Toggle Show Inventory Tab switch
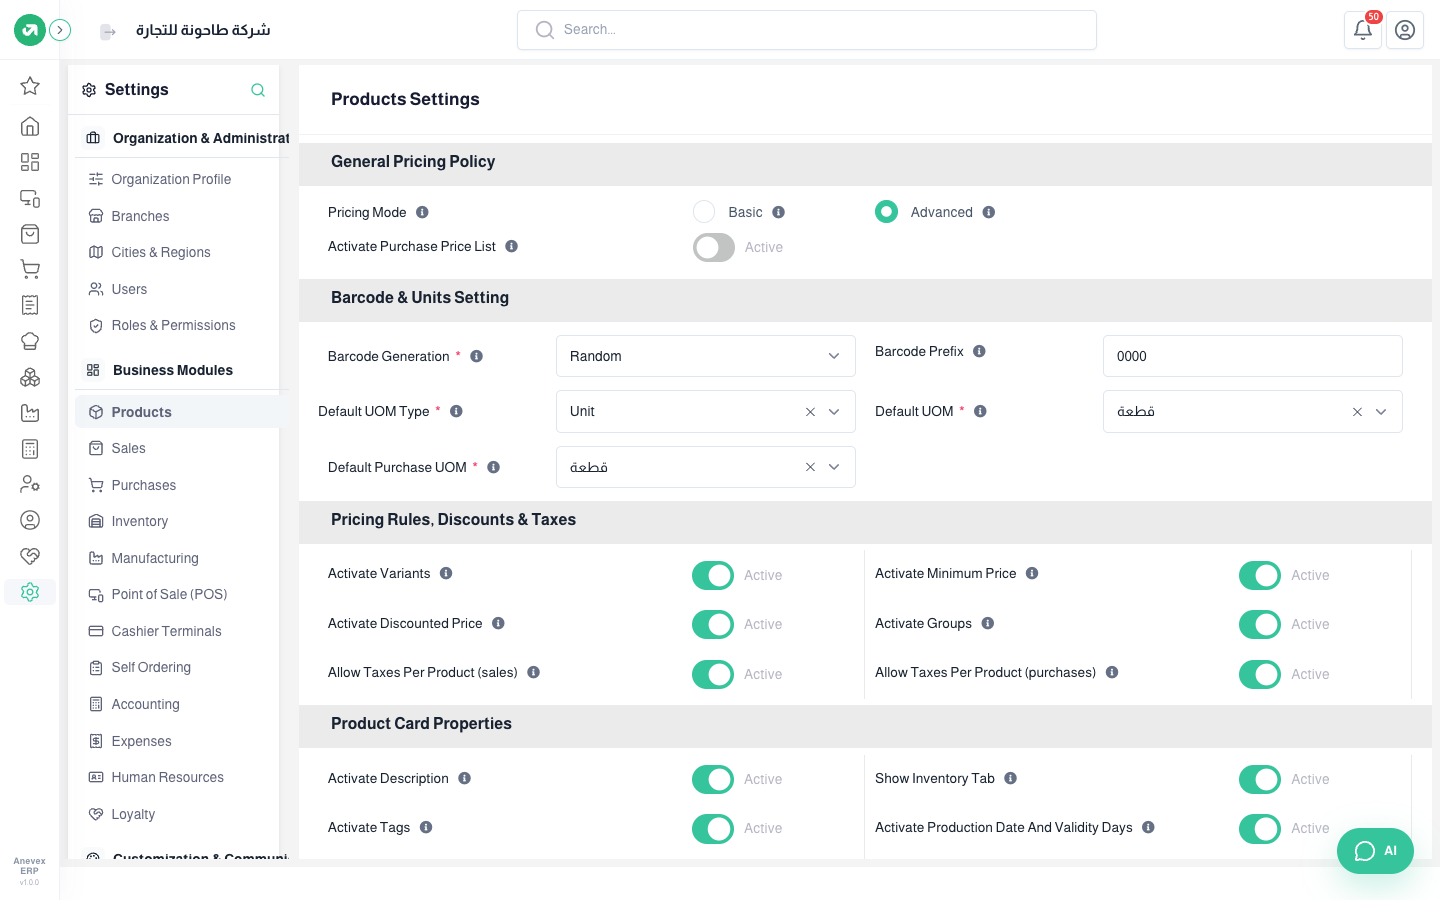 pos(1260,779)
